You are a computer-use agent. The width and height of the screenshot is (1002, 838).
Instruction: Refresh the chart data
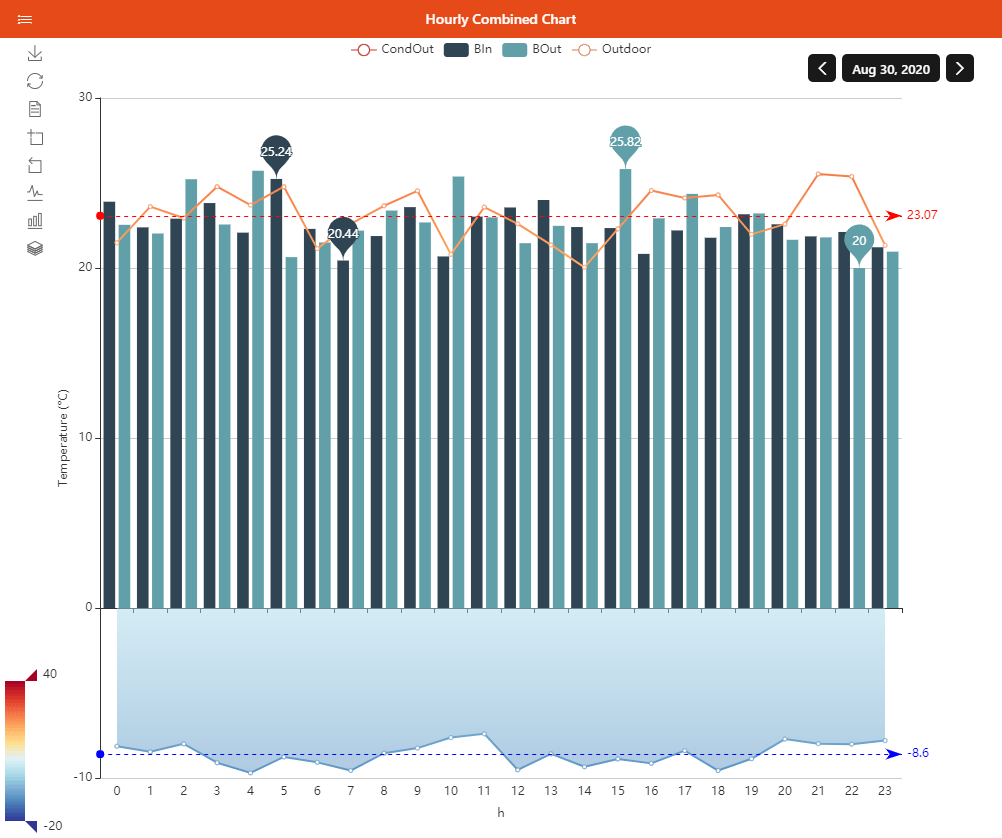(x=35, y=80)
